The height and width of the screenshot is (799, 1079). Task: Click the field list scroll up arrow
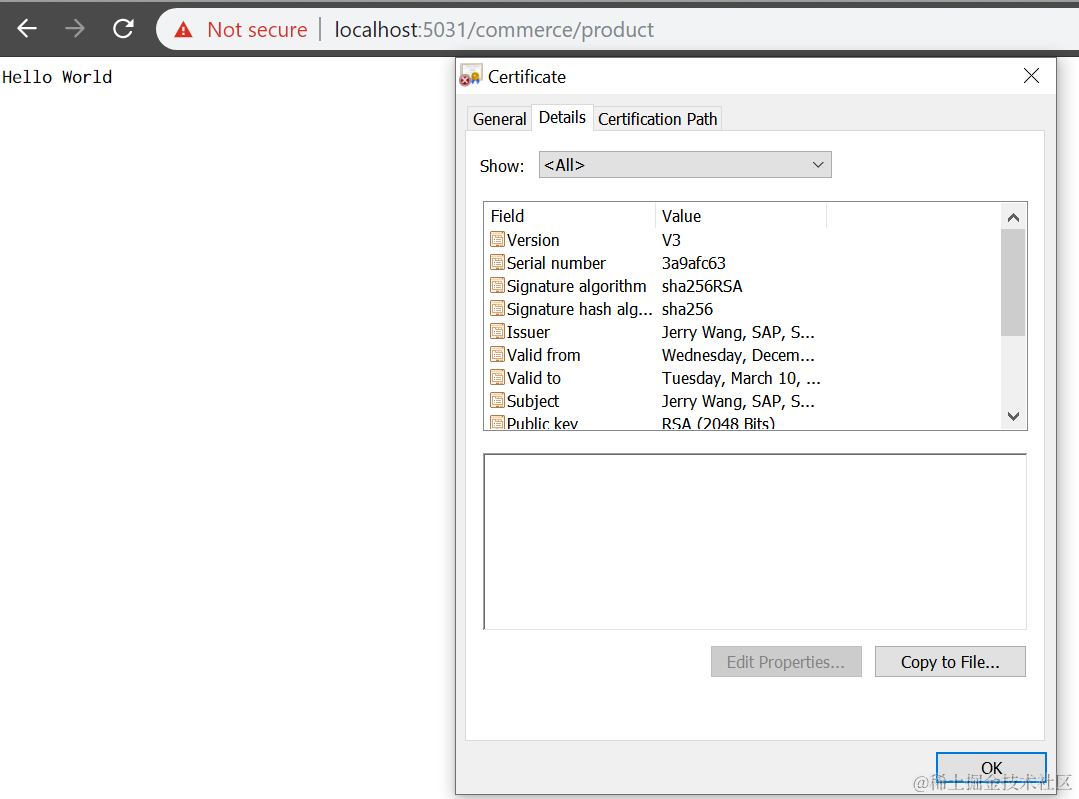1013,217
